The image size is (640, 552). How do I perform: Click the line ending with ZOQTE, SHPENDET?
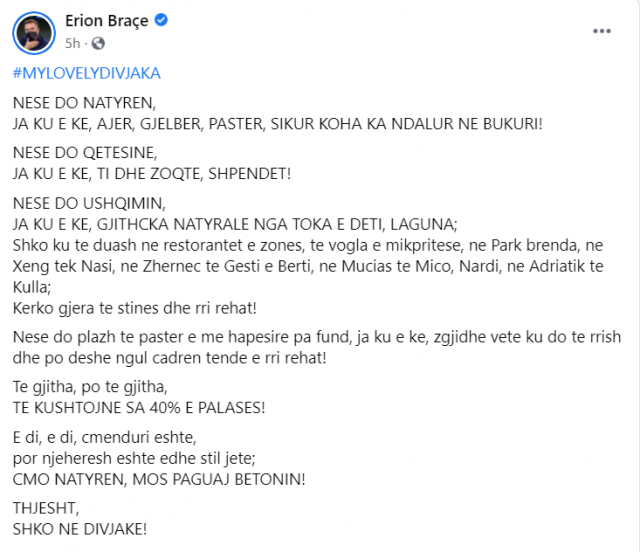[x=152, y=174]
